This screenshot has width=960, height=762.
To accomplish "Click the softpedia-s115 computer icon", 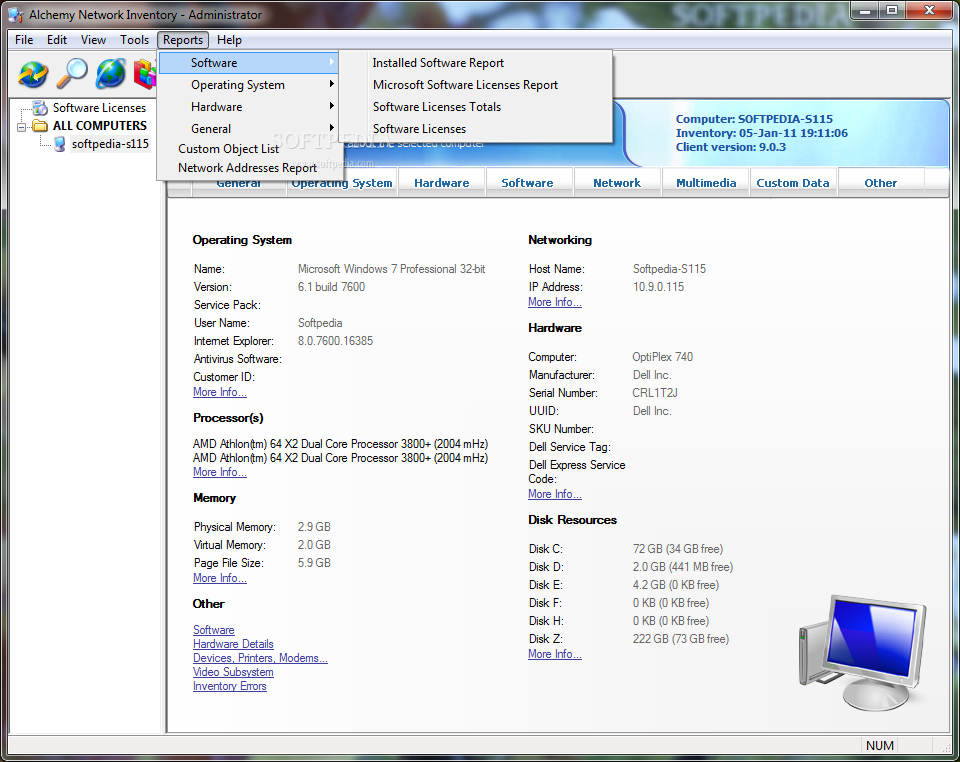I will click(x=59, y=144).
